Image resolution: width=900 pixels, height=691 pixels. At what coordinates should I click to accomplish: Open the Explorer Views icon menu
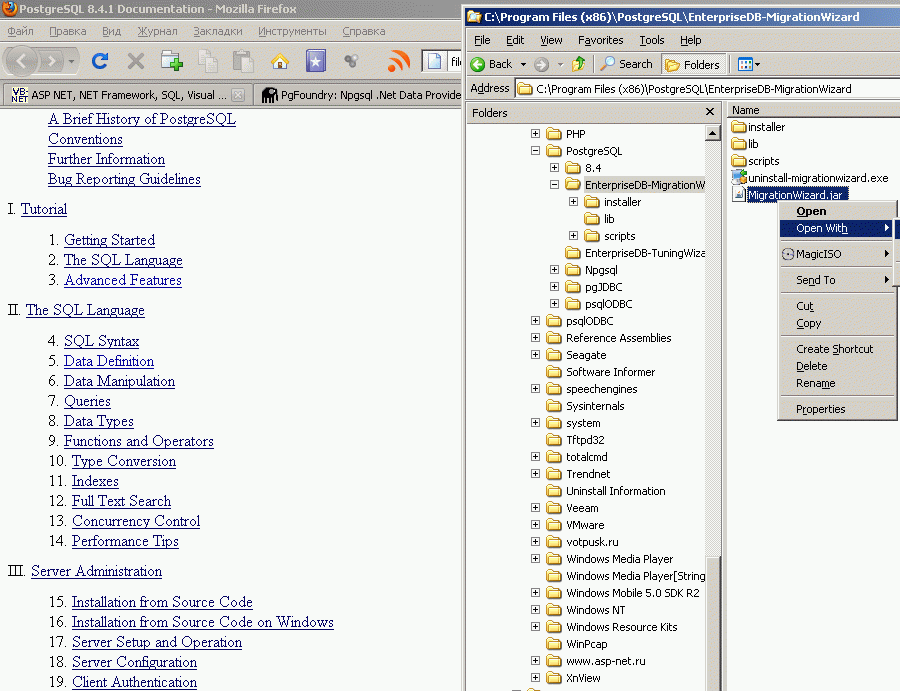[748, 64]
